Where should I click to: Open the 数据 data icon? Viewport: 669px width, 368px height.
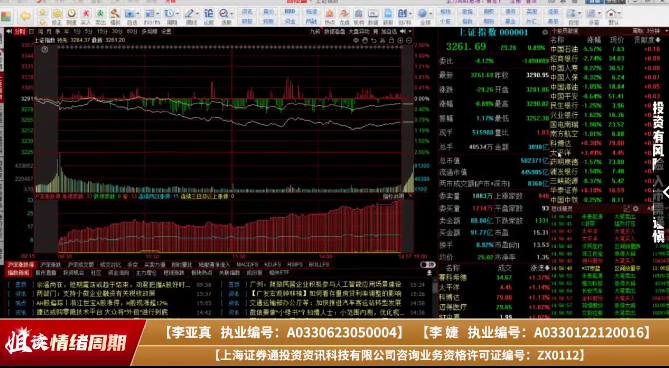373,16
